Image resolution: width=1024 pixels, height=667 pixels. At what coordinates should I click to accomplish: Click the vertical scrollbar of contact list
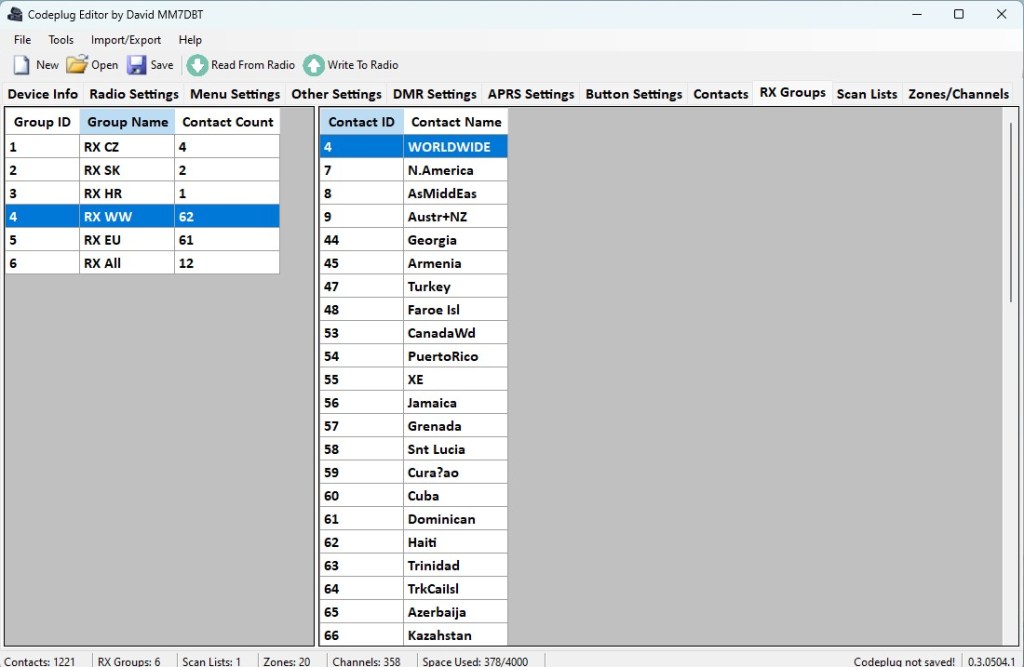pyautogui.click(x=1010, y=210)
